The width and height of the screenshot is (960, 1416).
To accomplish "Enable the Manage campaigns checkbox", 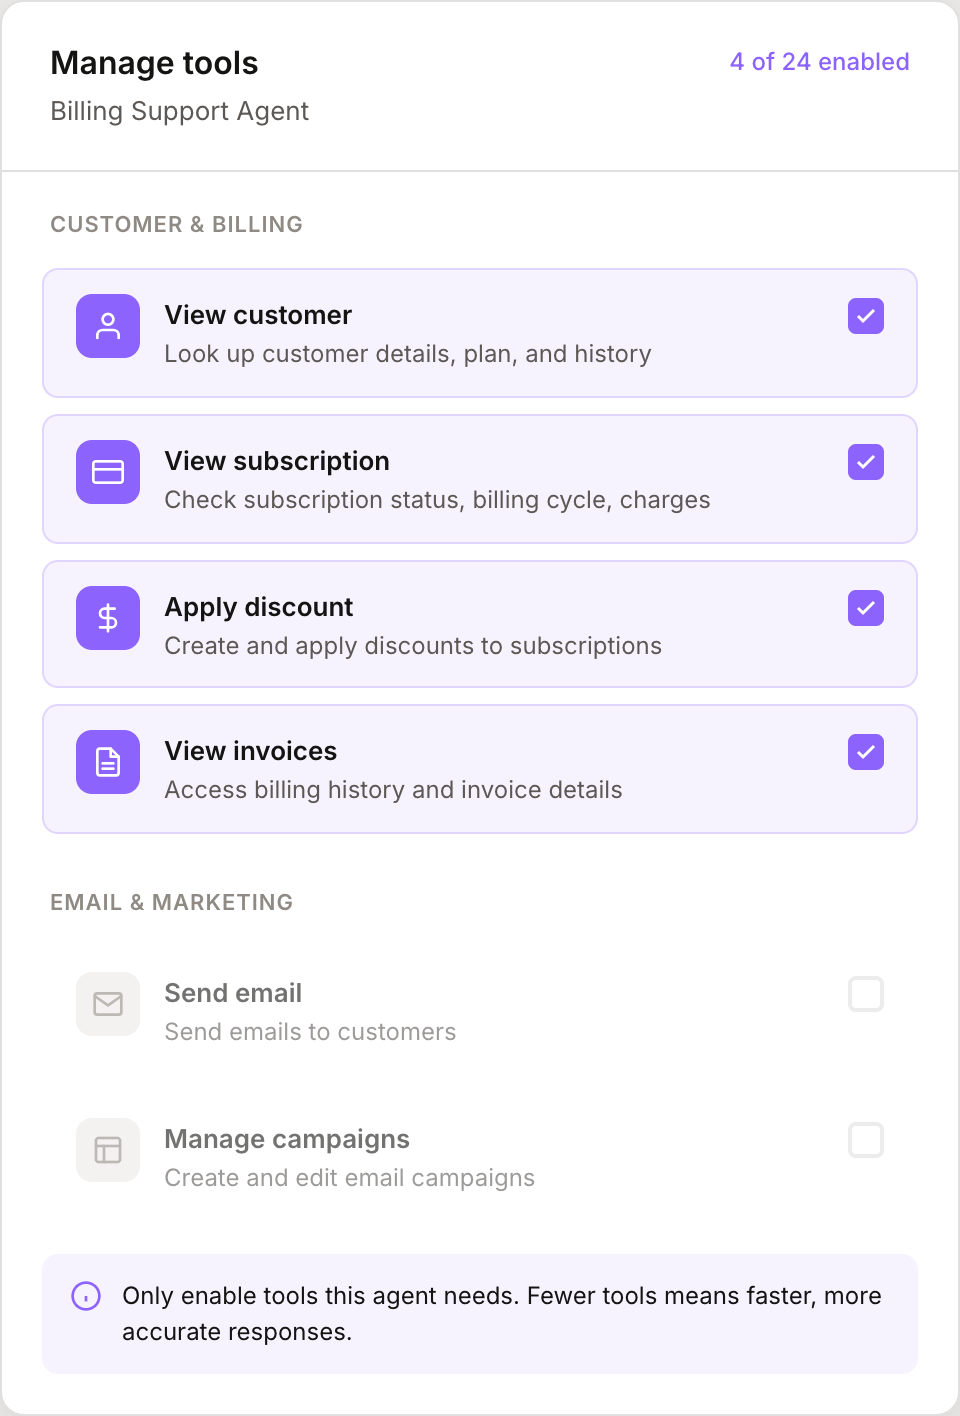I will tap(866, 1140).
